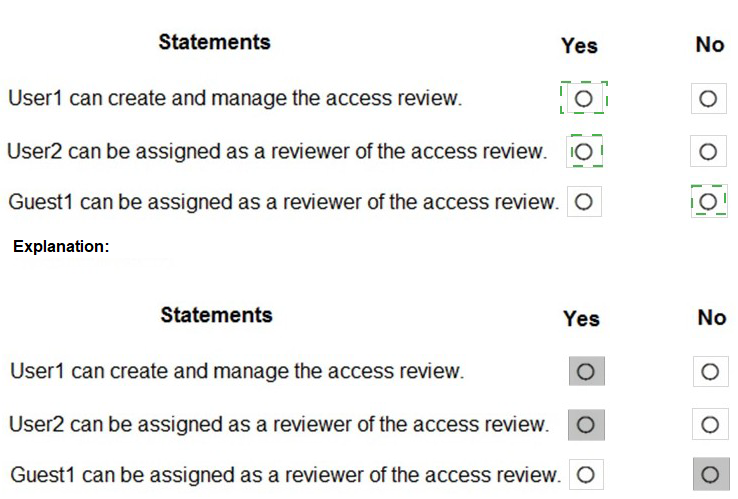This screenshot has width=738, height=499.
Task: Select No for User1 in explanation table
Action: point(709,372)
